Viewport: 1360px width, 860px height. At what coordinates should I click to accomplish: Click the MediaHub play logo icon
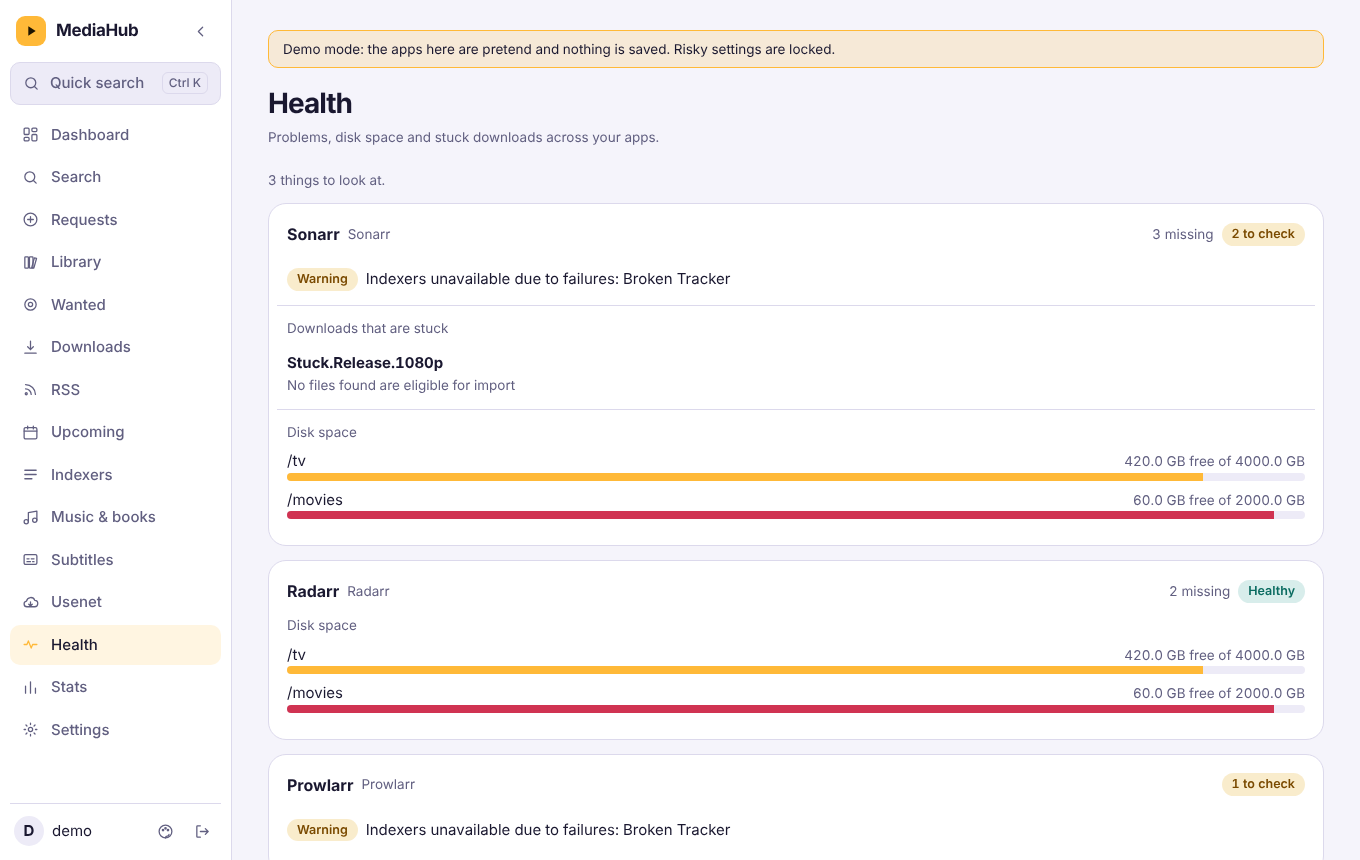pyautogui.click(x=31, y=31)
